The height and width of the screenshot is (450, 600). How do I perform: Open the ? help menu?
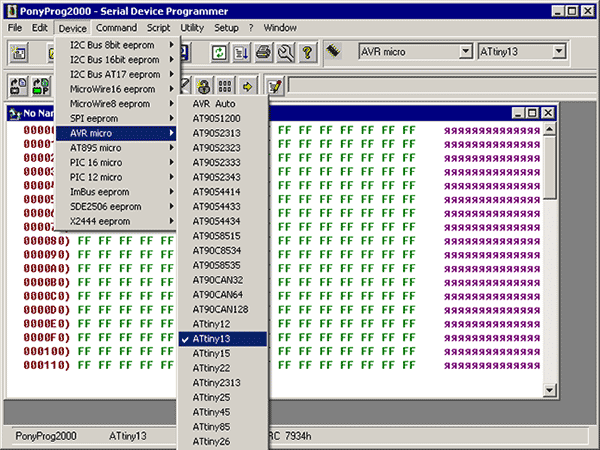pos(251,28)
